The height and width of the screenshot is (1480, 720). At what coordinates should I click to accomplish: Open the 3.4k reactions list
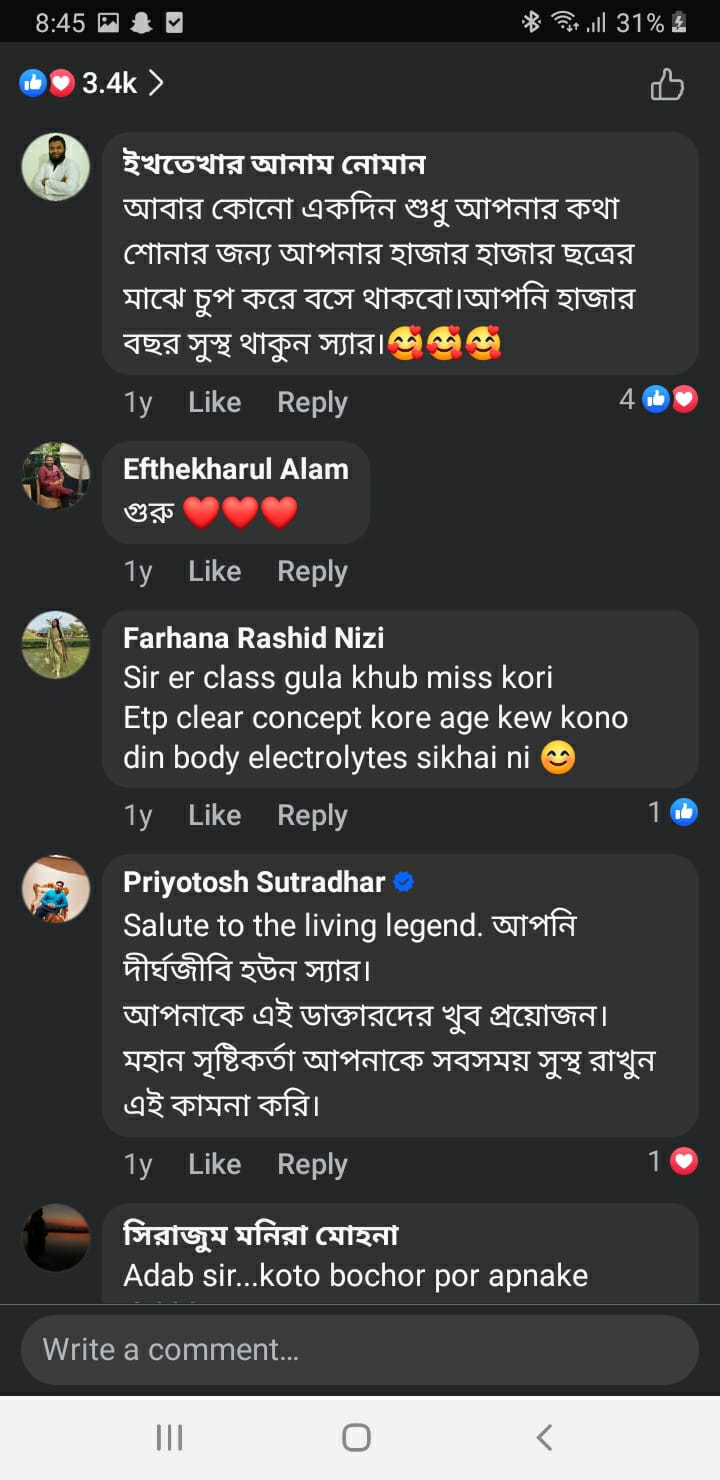[x=92, y=84]
